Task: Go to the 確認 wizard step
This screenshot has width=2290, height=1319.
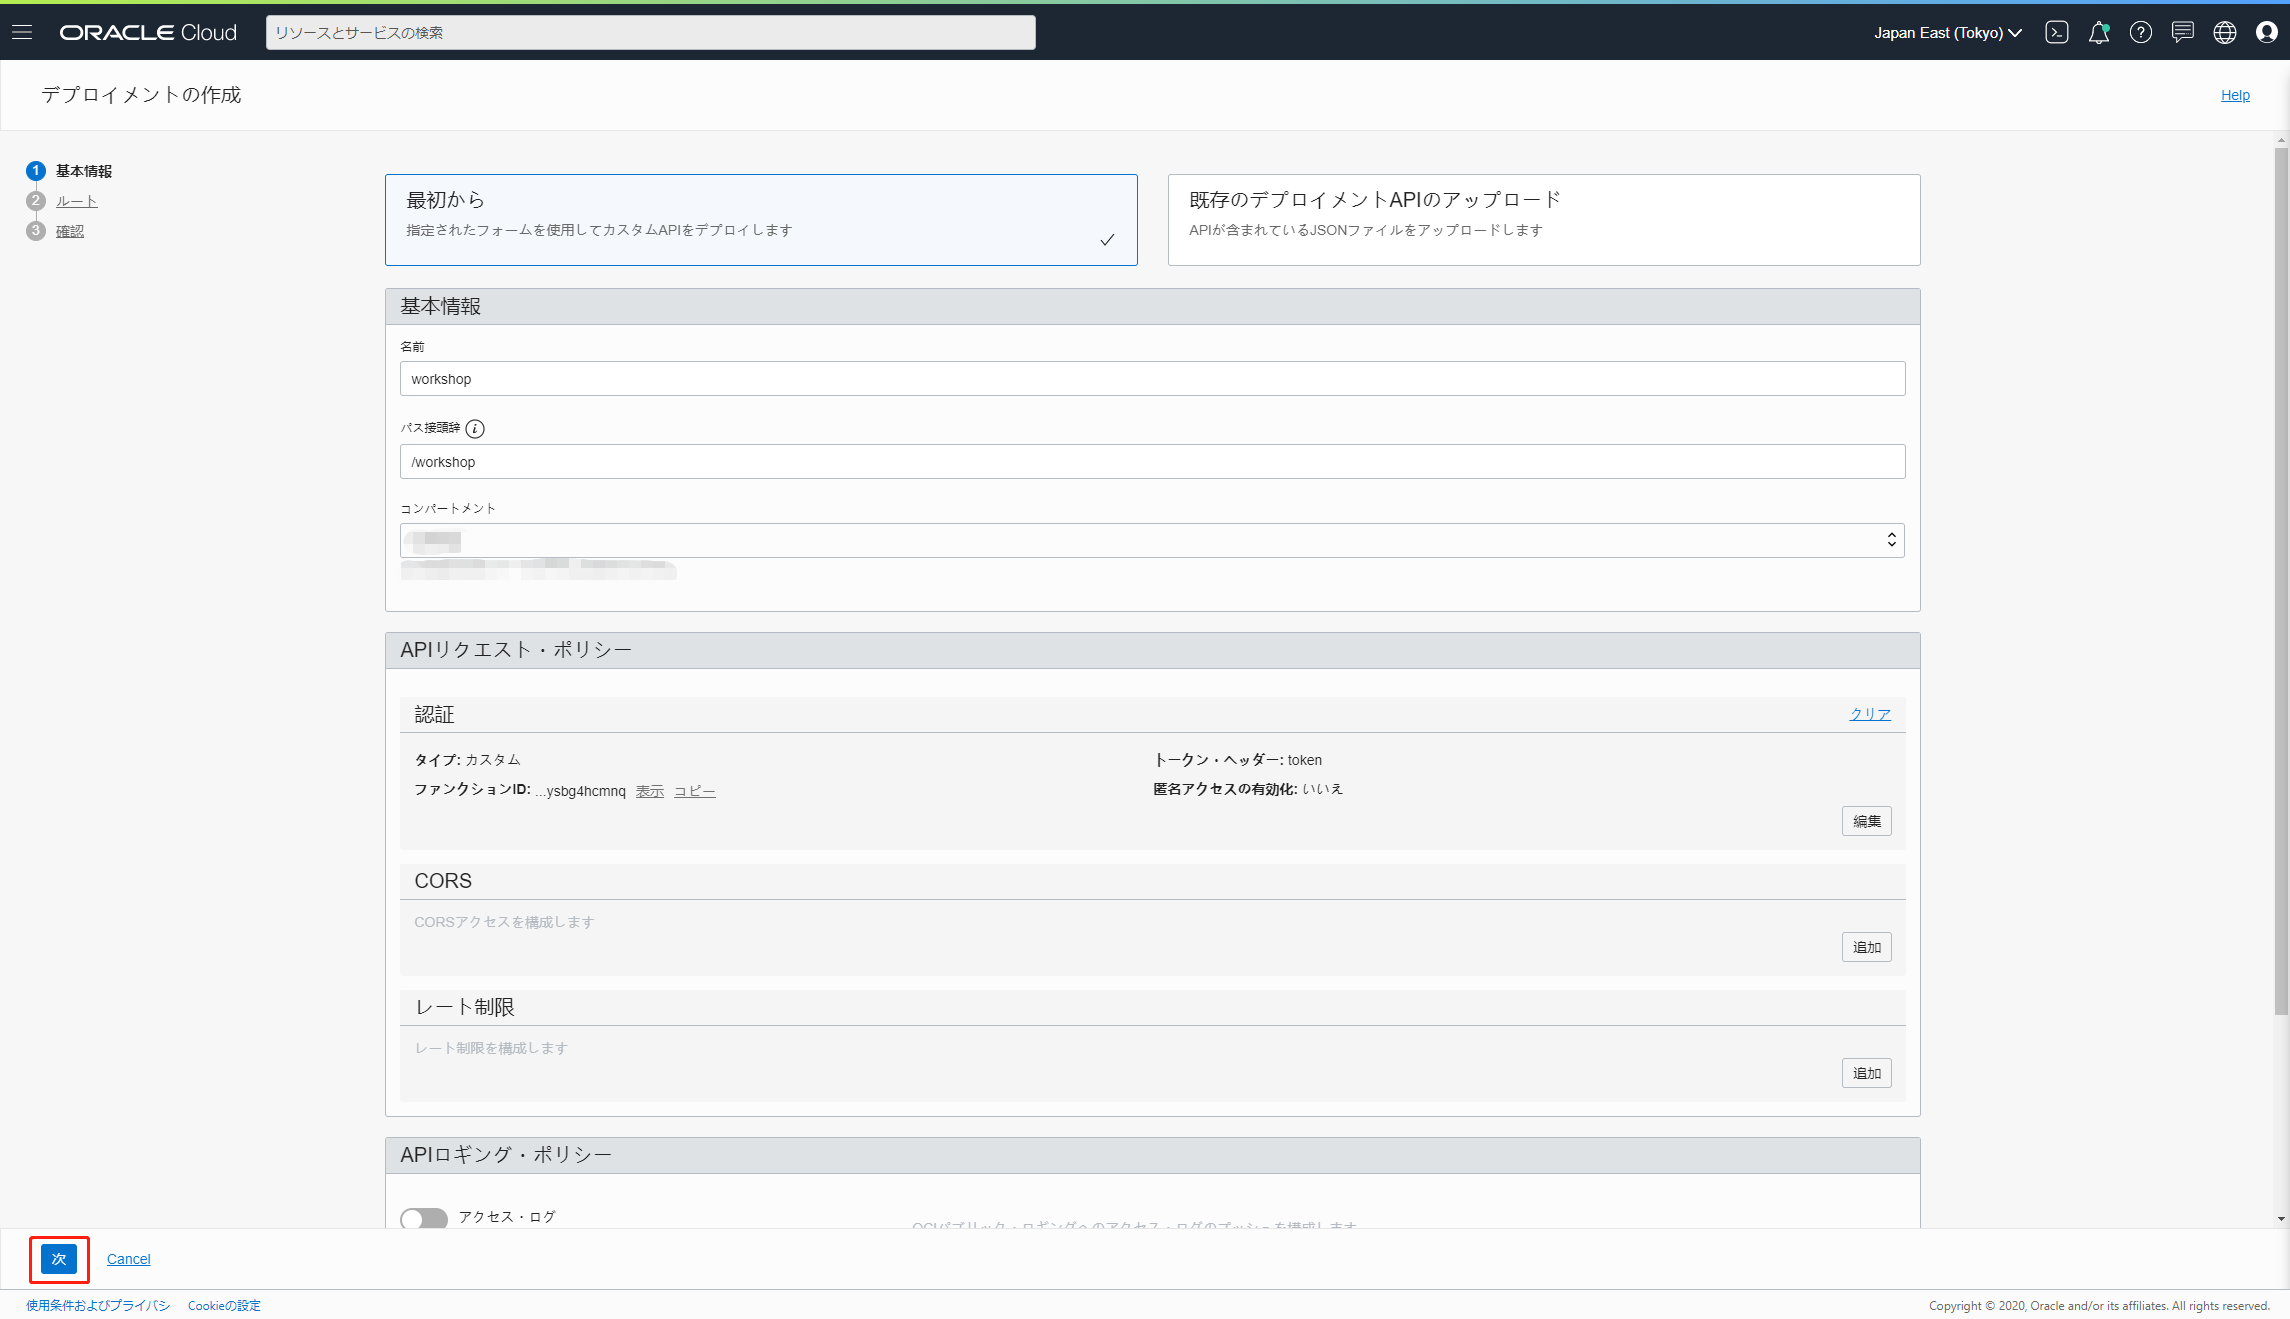Action: tap(69, 231)
